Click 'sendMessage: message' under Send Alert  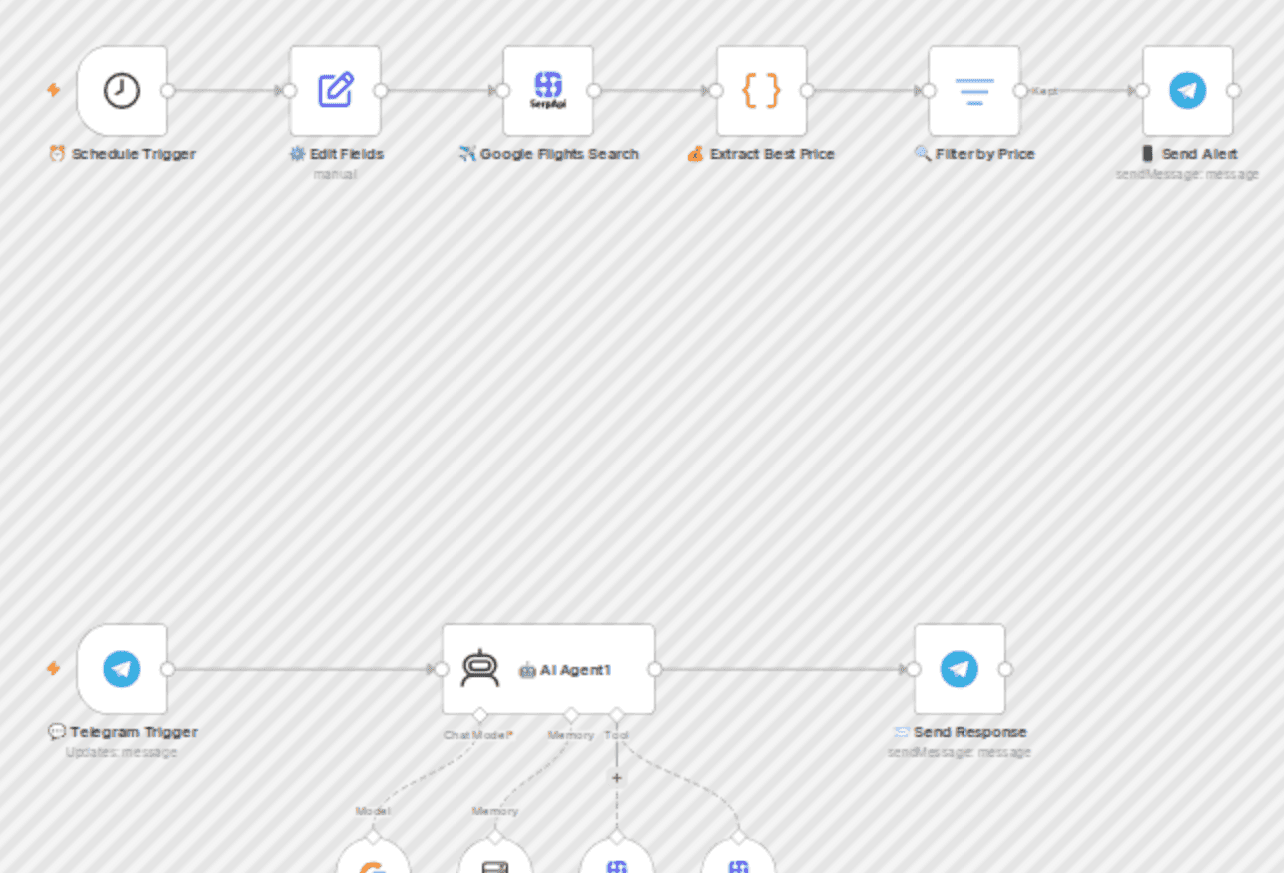click(1188, 174)
